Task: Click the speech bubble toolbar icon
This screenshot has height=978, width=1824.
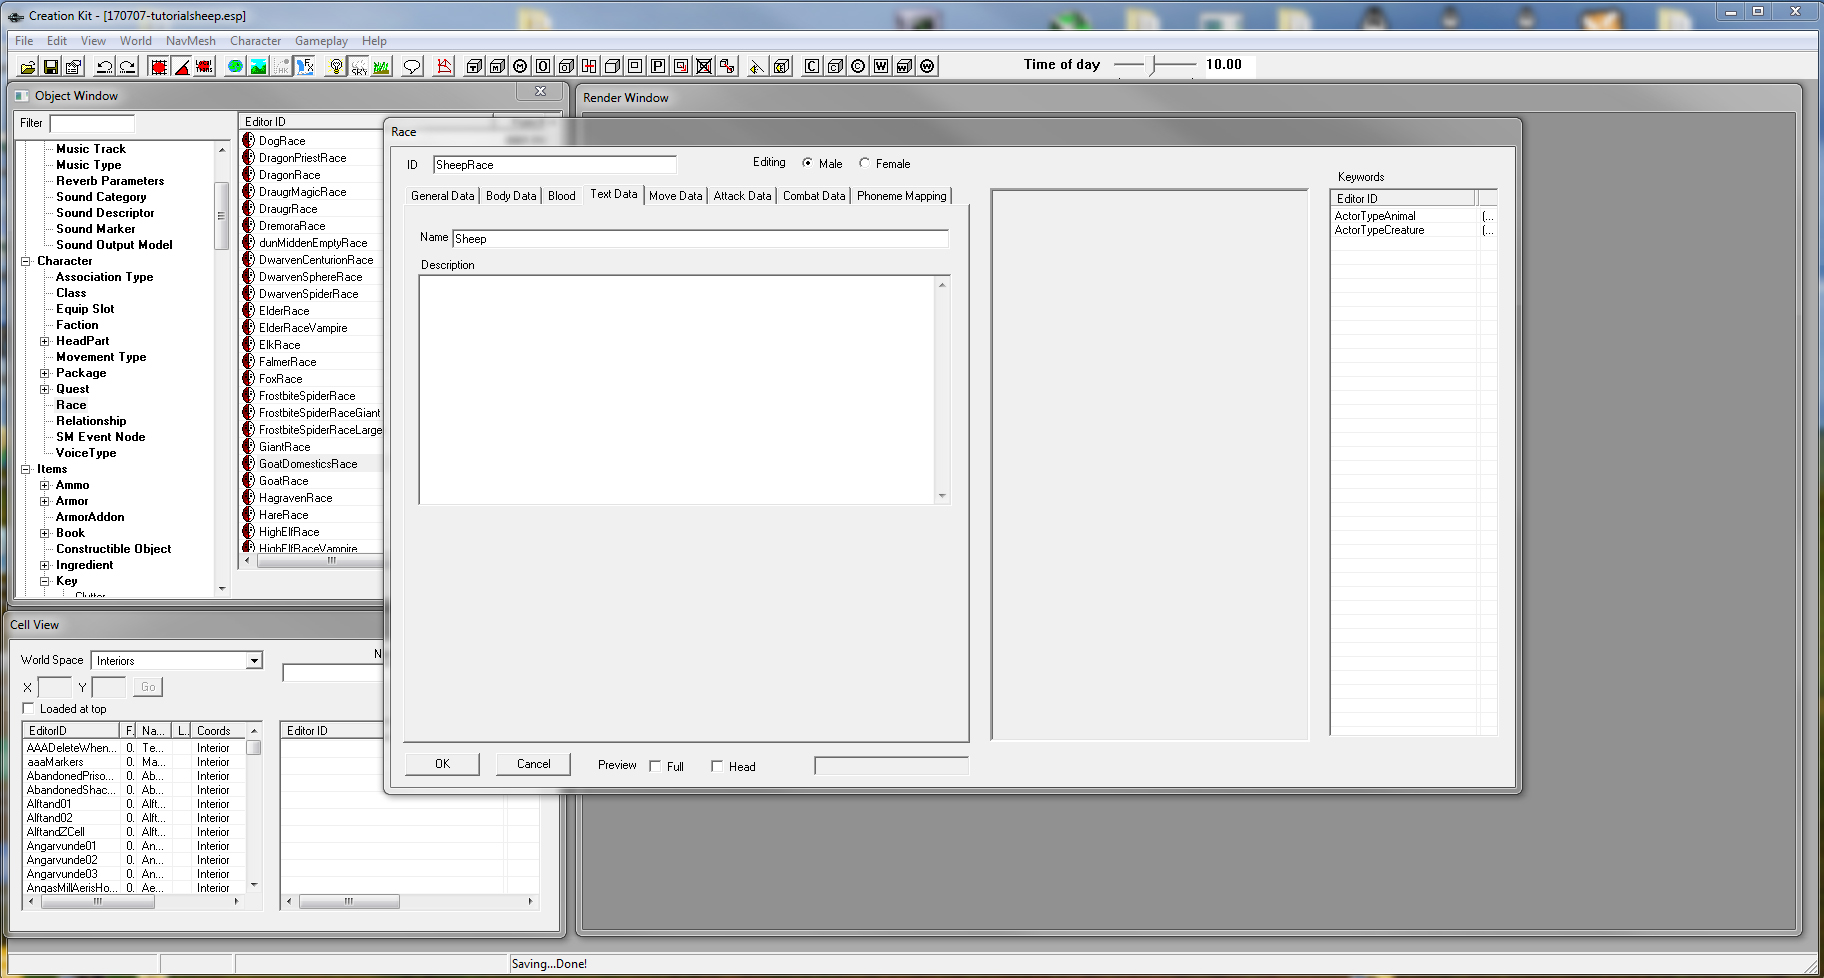Action: [x=412, y=67]
